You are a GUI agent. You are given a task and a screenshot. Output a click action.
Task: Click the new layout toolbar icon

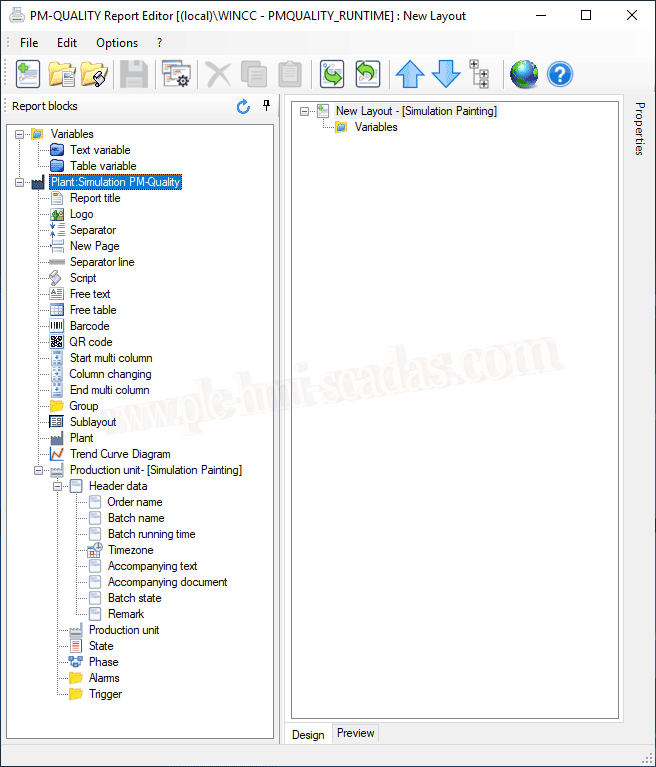(28, 74)
